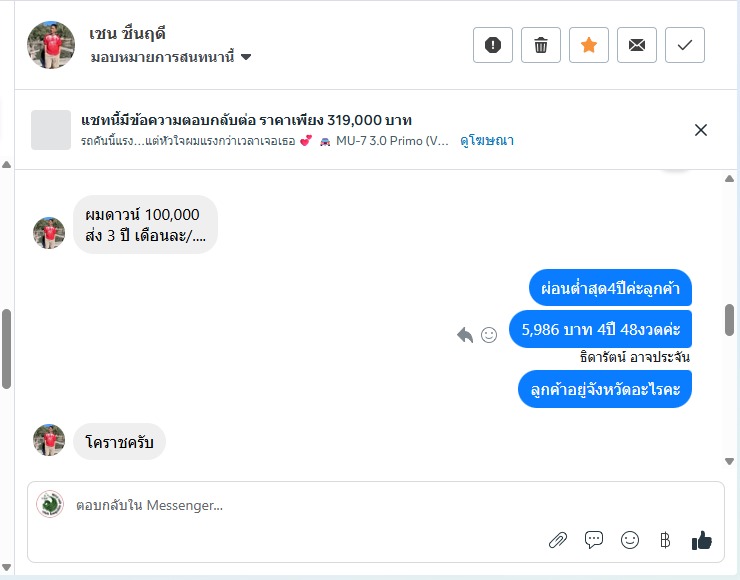
Task: Delete conversation using trash icon
Action: tap(541, 45)
